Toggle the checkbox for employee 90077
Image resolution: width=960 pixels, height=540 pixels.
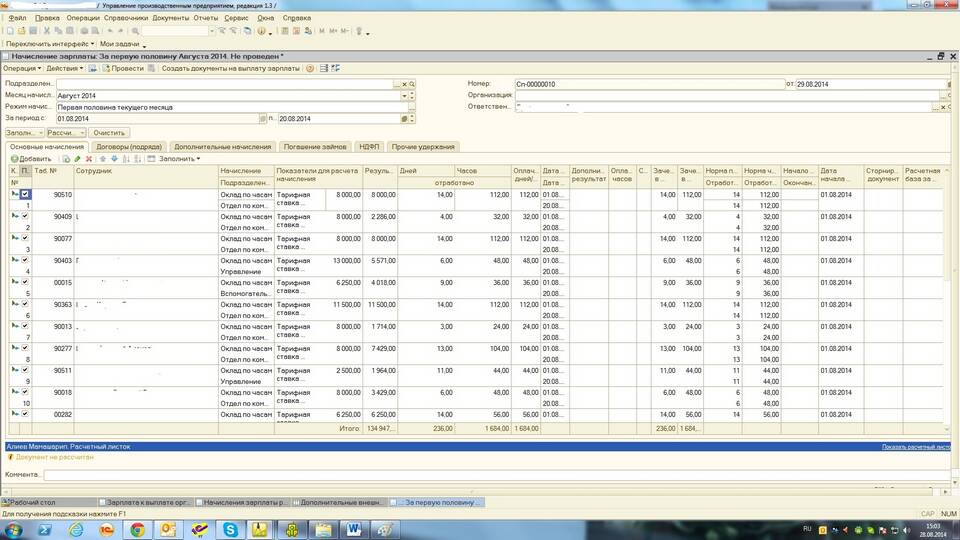pyautogui.click(x=25, y=238)
